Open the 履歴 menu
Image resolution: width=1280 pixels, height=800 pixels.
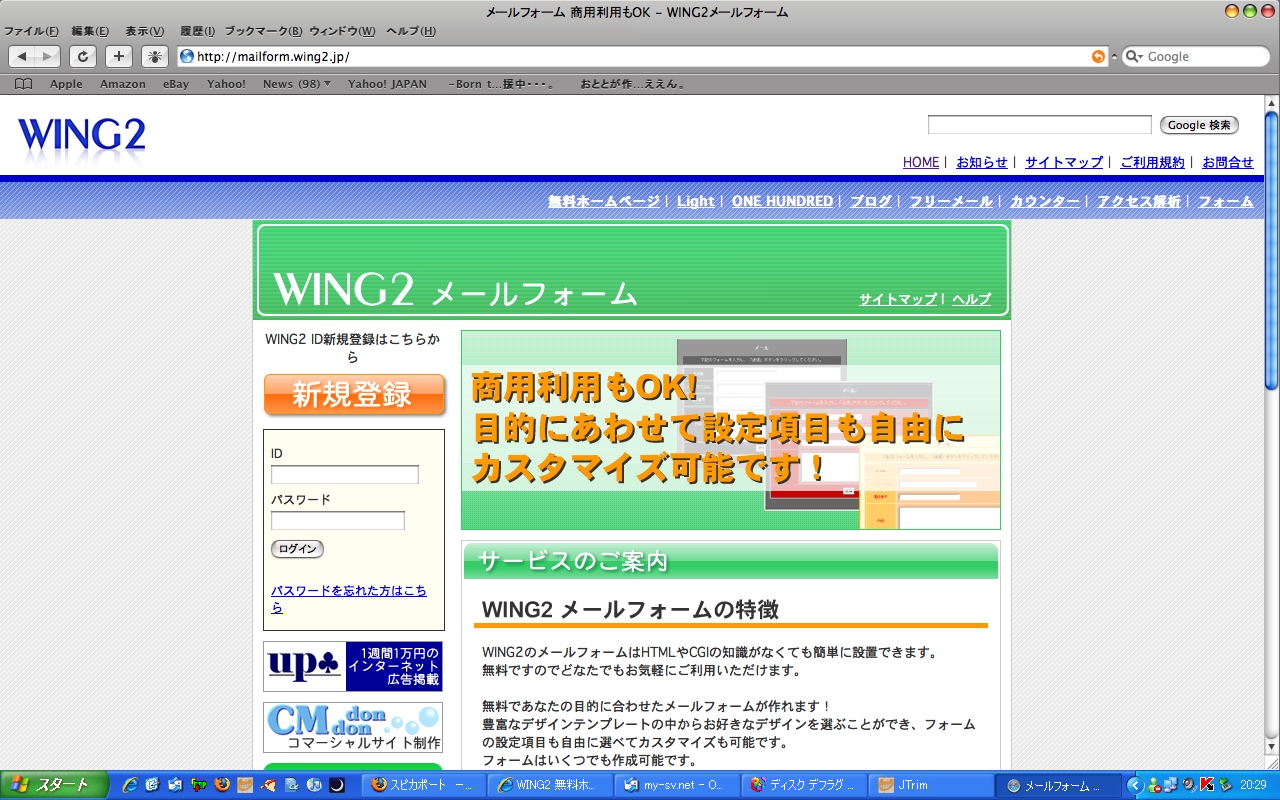click(x=197, y=31)
